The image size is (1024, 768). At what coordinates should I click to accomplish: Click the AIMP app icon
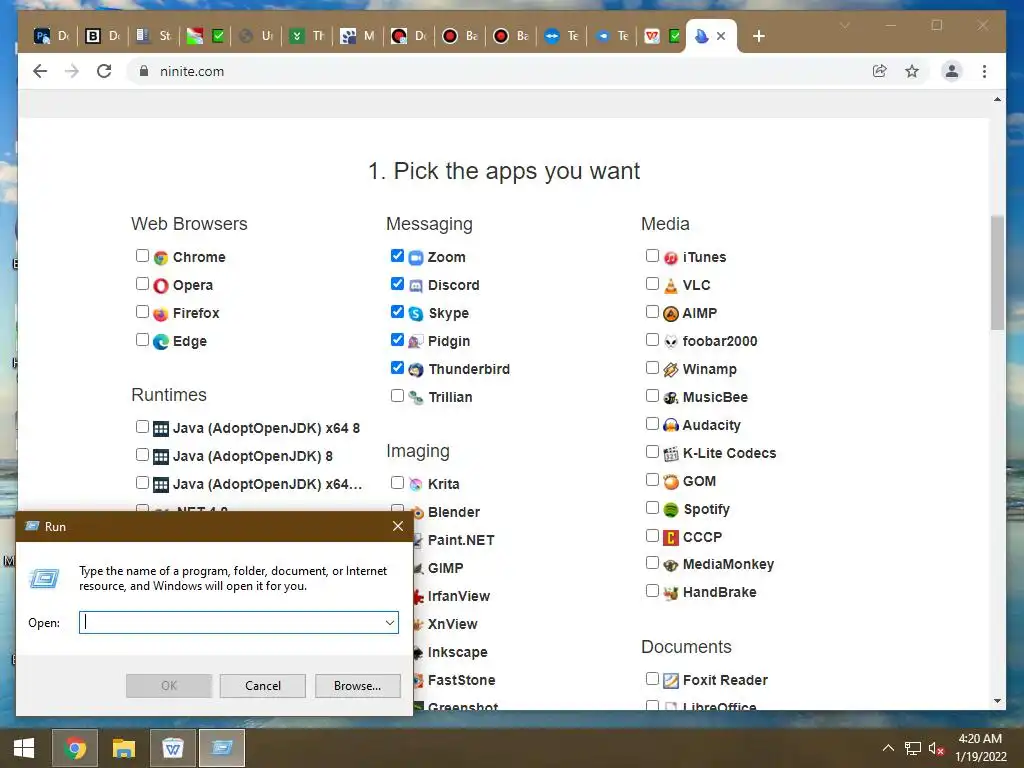[671, 313]
